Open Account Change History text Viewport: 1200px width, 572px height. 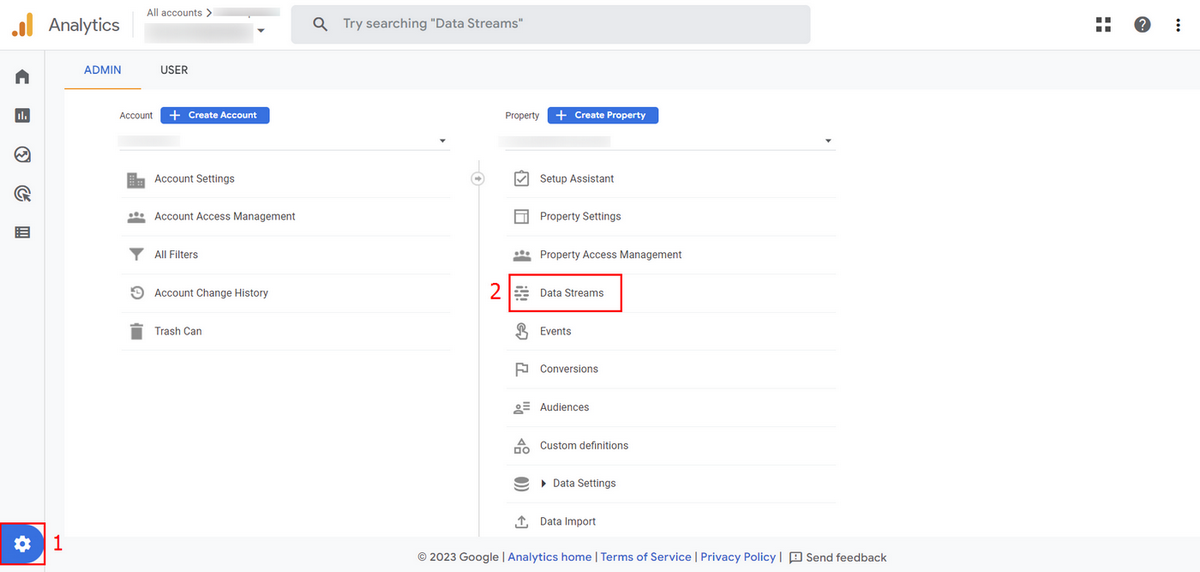211,293
